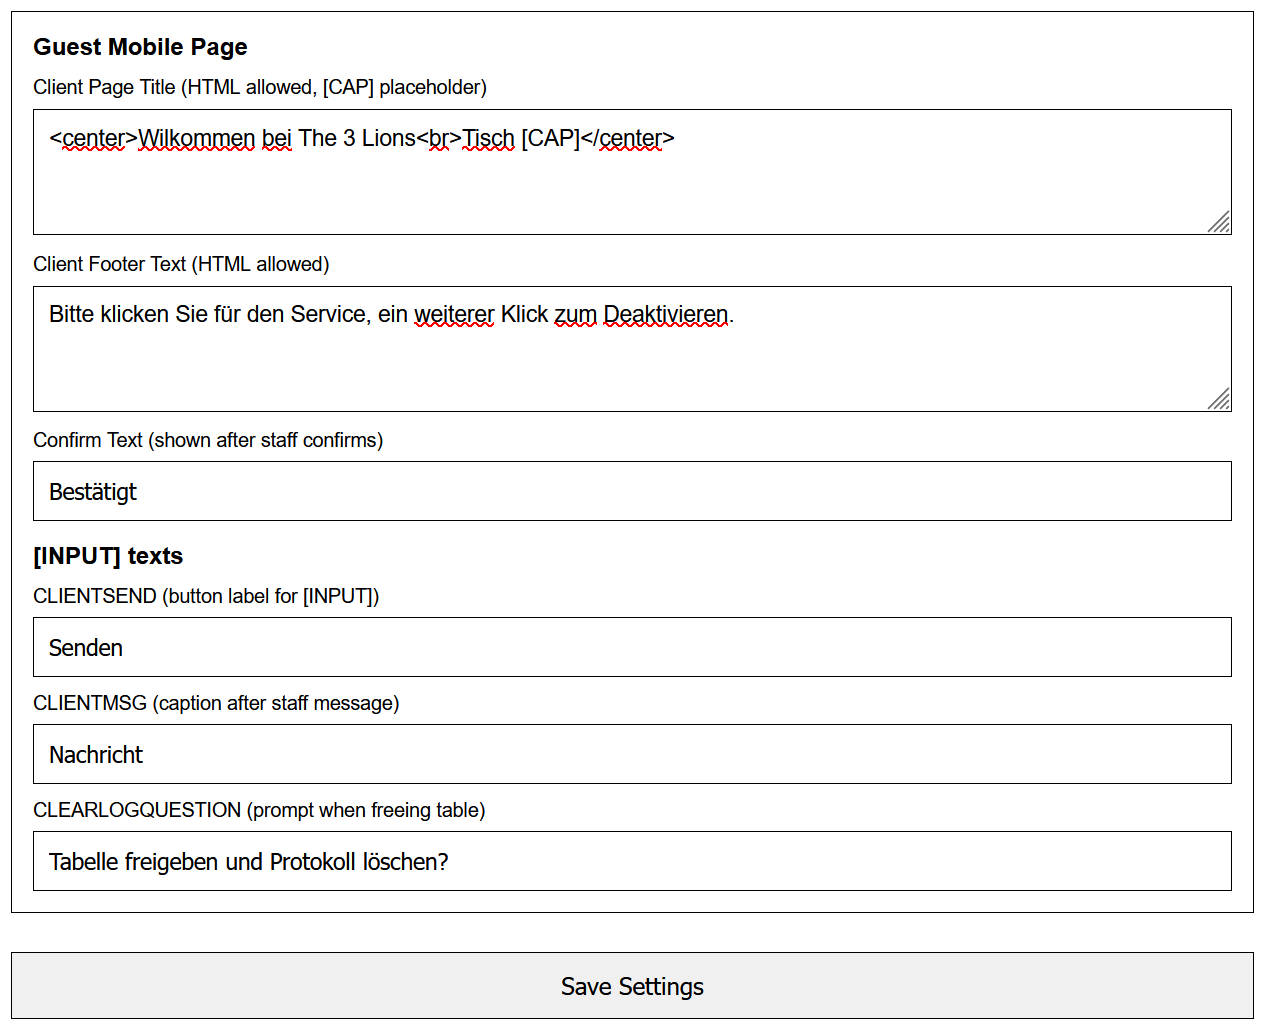Click the Save Settings button
The width and height of the screenshot is (1263, 1025).
[631, 986]
